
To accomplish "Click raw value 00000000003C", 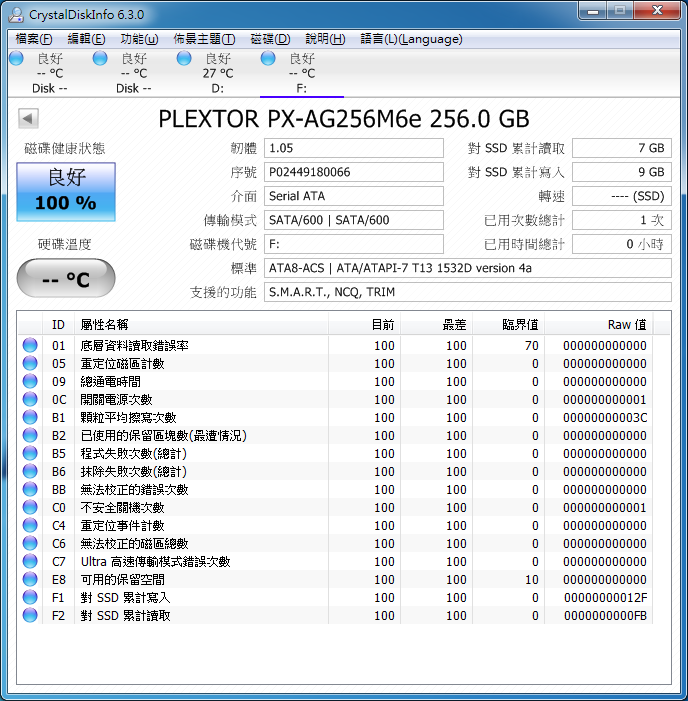I will (x=605, y=418).
